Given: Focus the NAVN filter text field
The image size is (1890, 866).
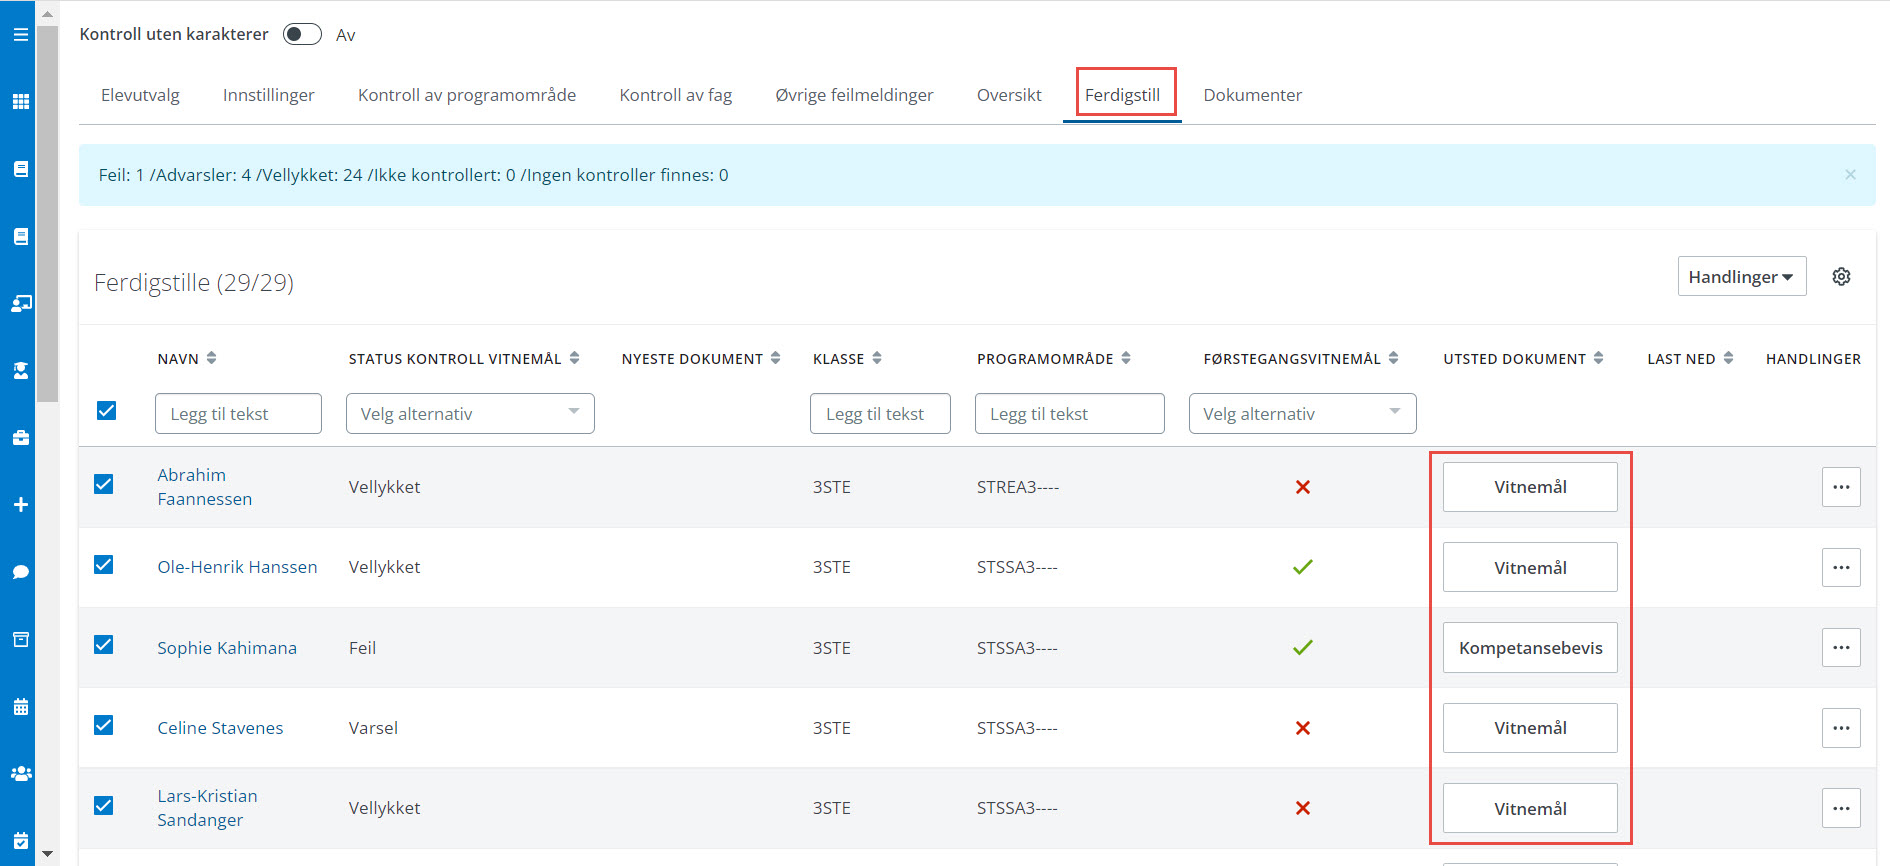Looking at the screenshot, I should click(x=238, y=413).
